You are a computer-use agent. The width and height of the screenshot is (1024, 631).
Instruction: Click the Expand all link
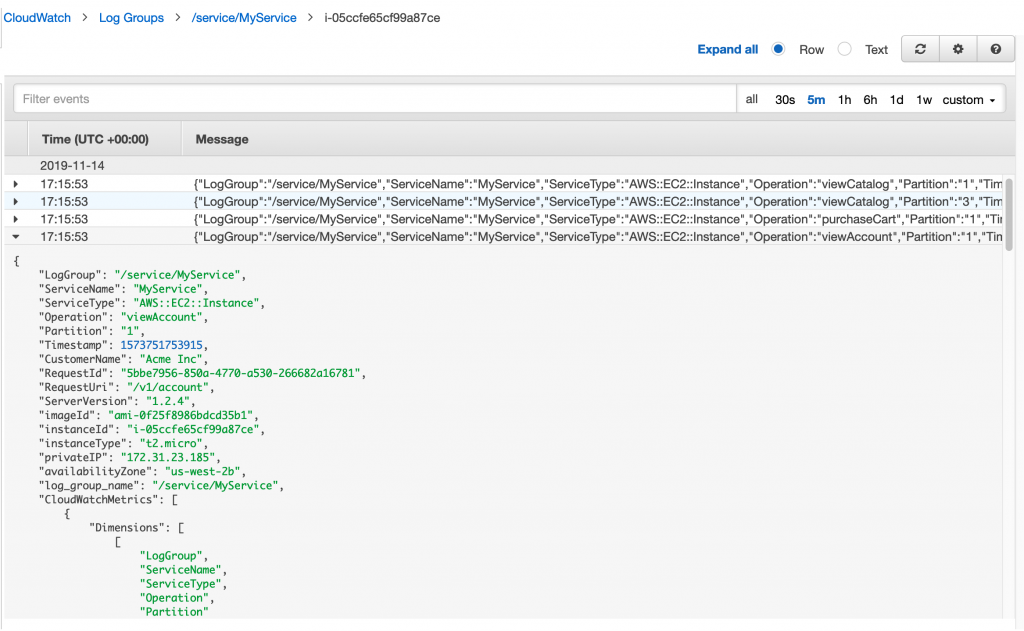(727, 49)
